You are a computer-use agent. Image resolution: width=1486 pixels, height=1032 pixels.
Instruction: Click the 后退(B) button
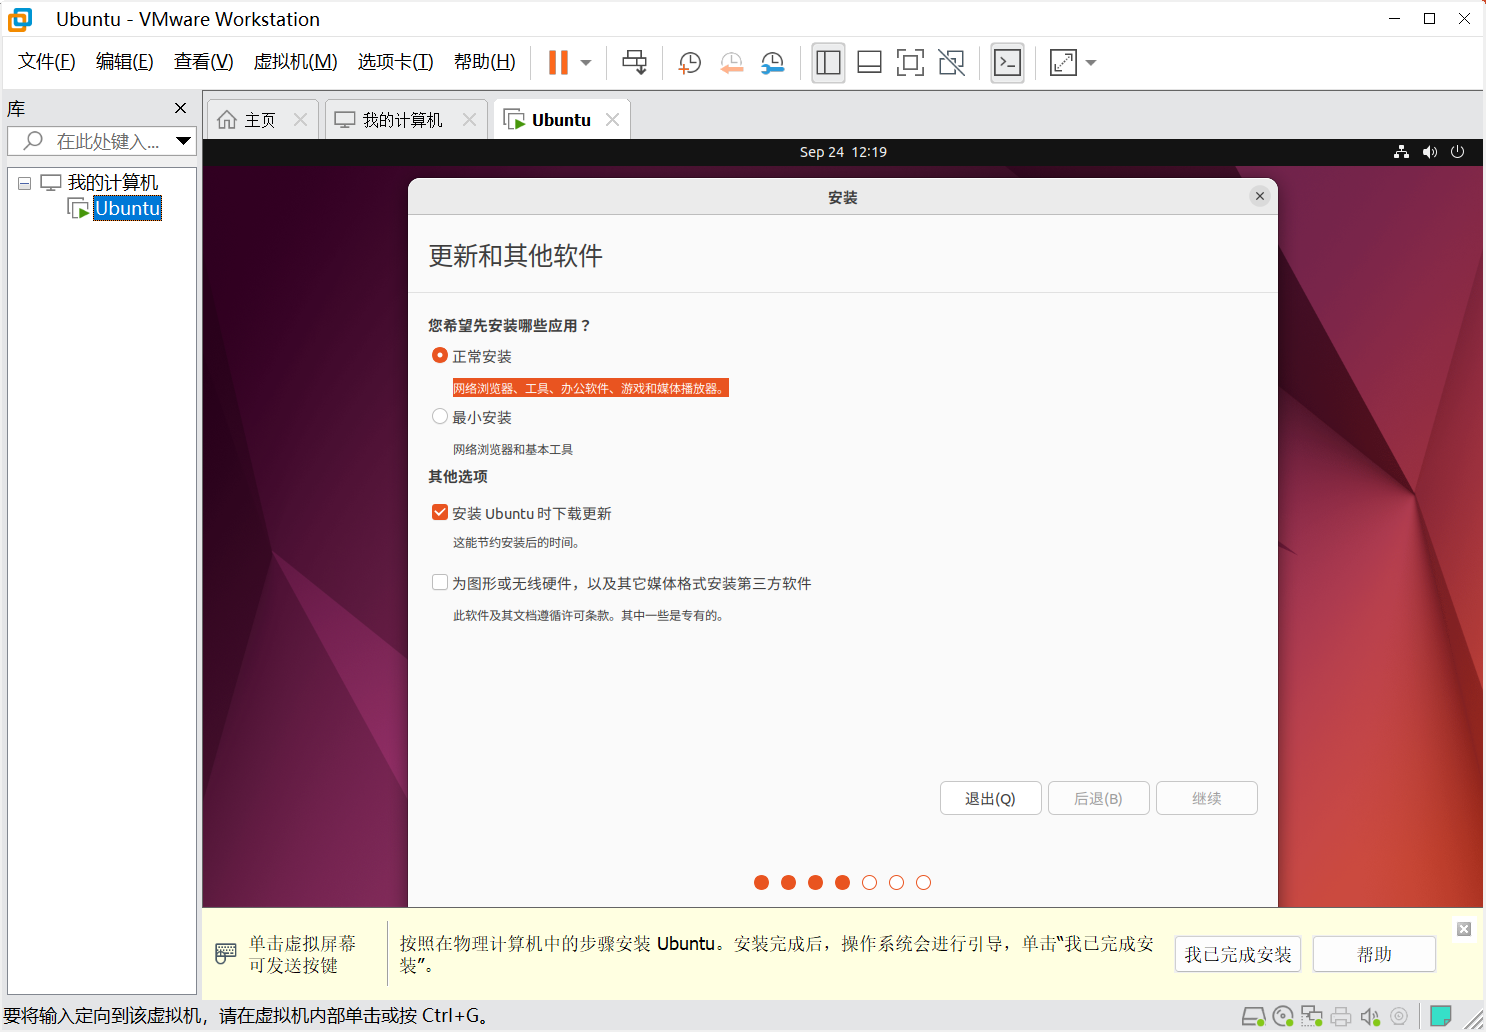coord(1098,798)
